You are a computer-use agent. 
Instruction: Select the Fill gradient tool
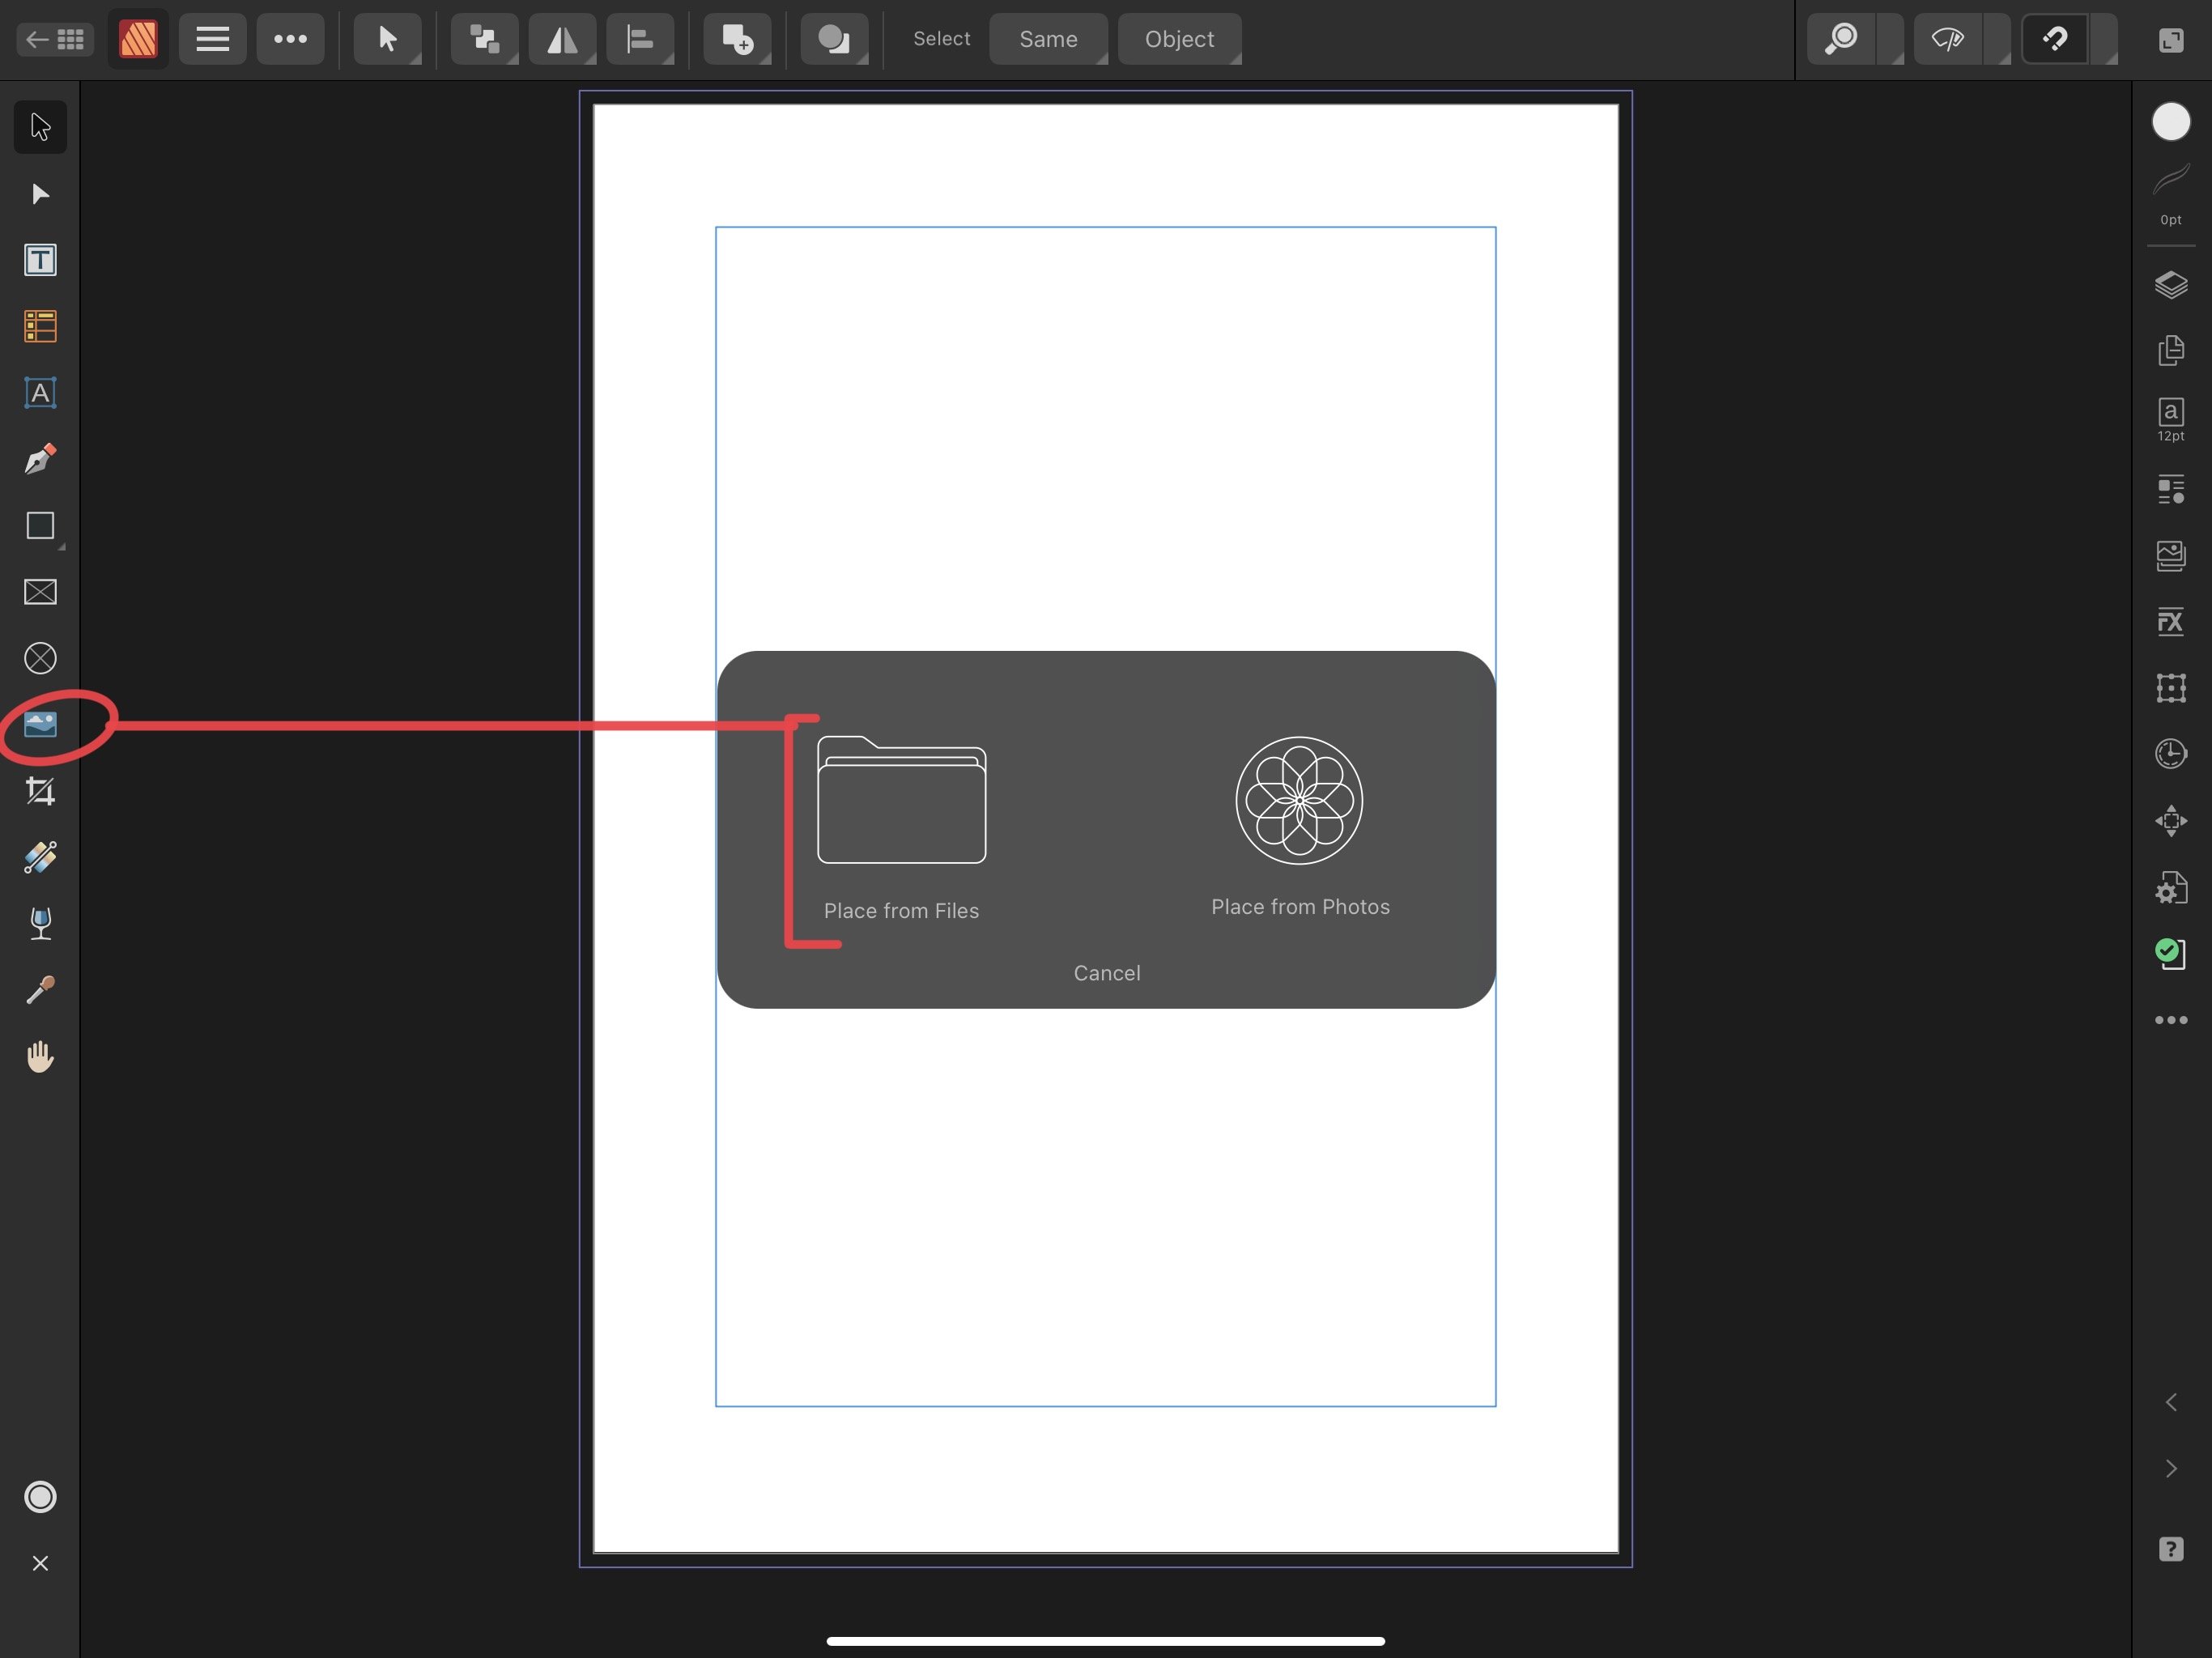click(40, 857)
